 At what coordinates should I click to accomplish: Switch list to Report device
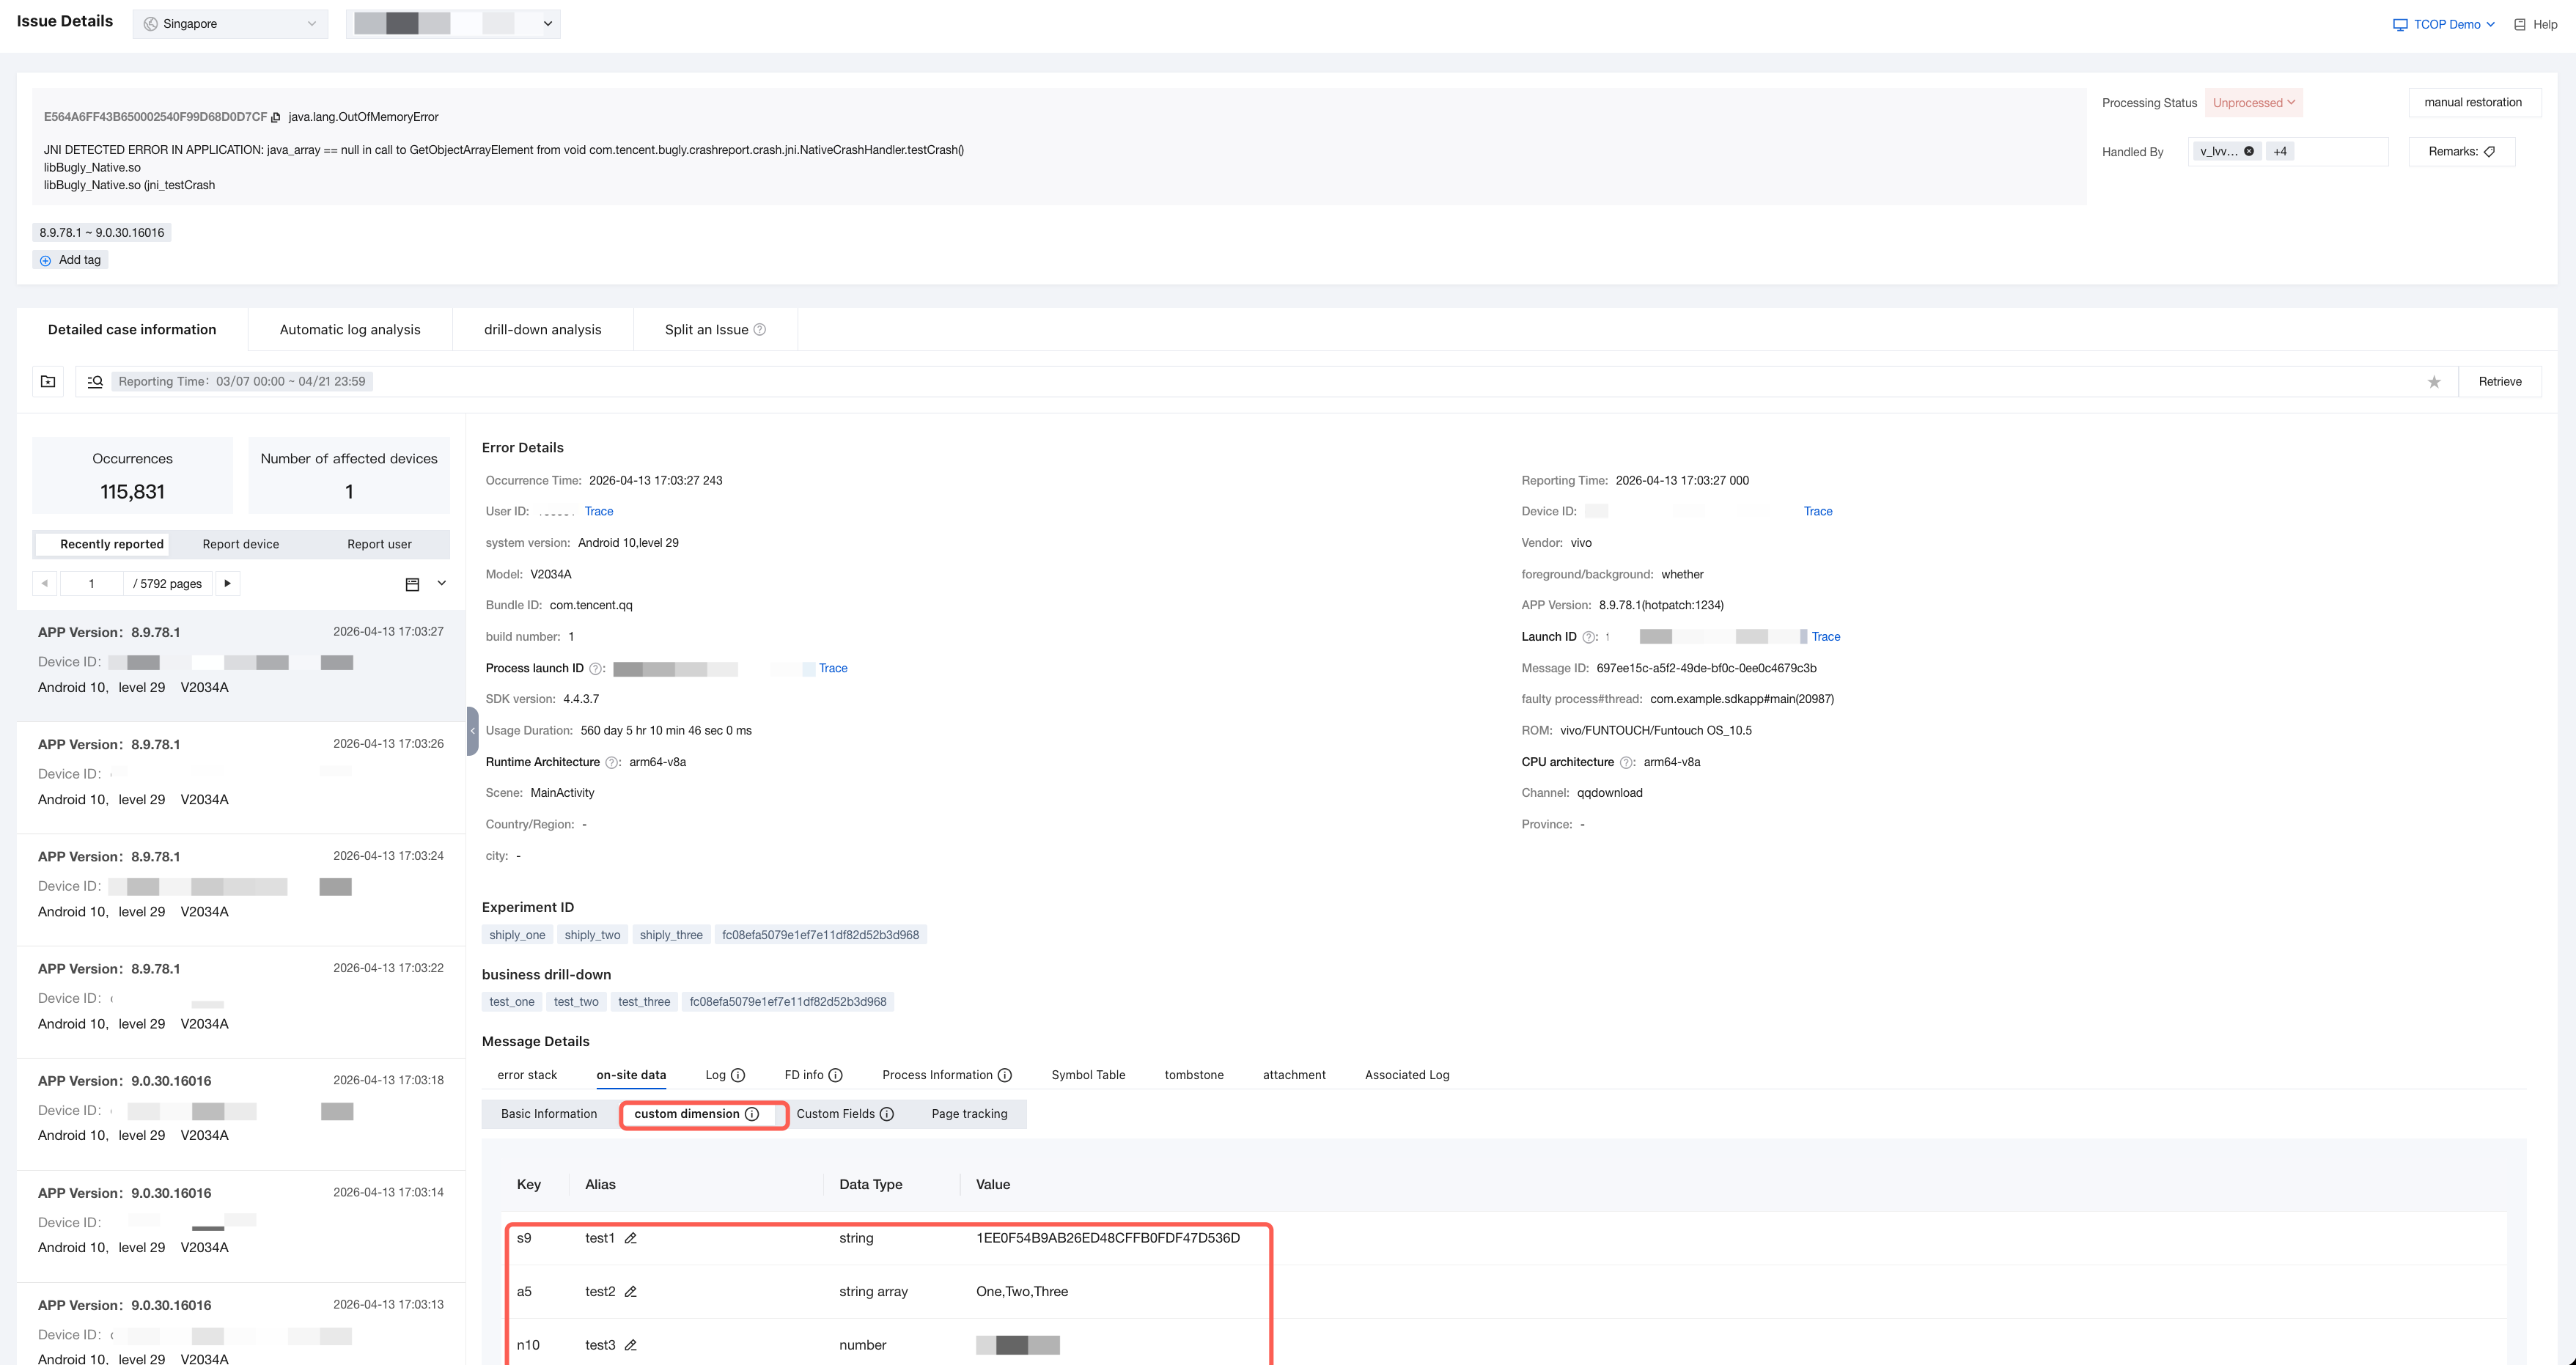click(x=241, y=544)
